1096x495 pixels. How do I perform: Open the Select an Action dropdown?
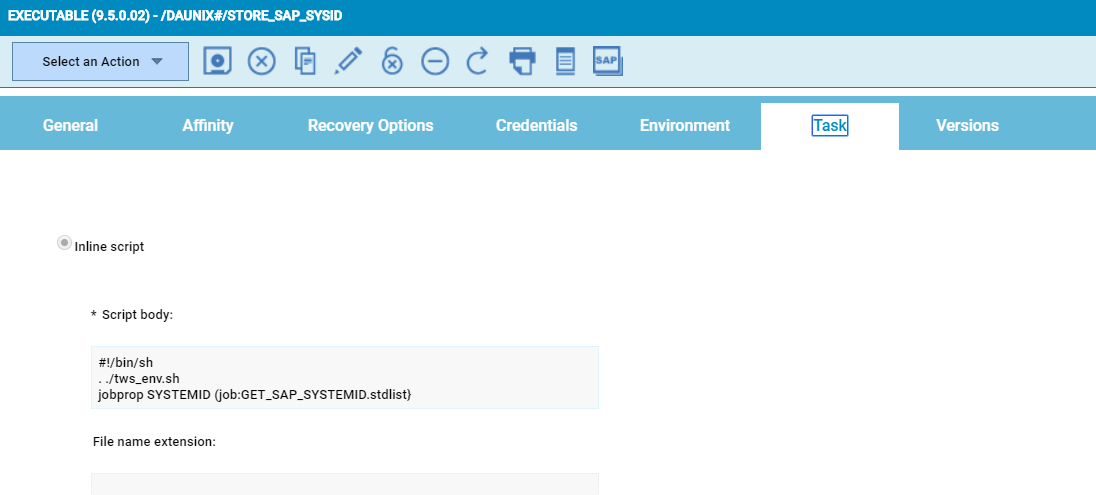tap(101, 62)
